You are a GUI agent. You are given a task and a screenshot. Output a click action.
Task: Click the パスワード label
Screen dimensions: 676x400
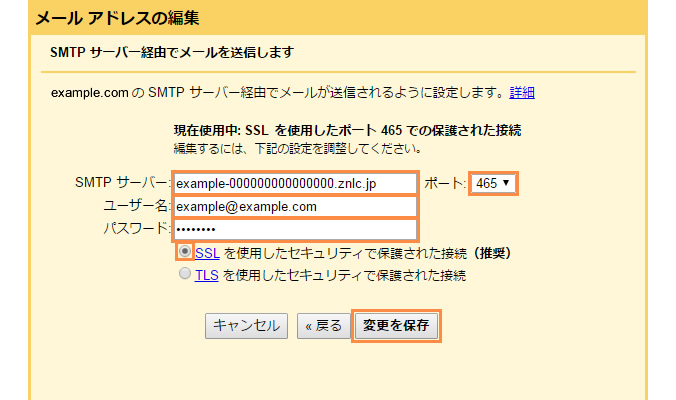click(136, 228)
